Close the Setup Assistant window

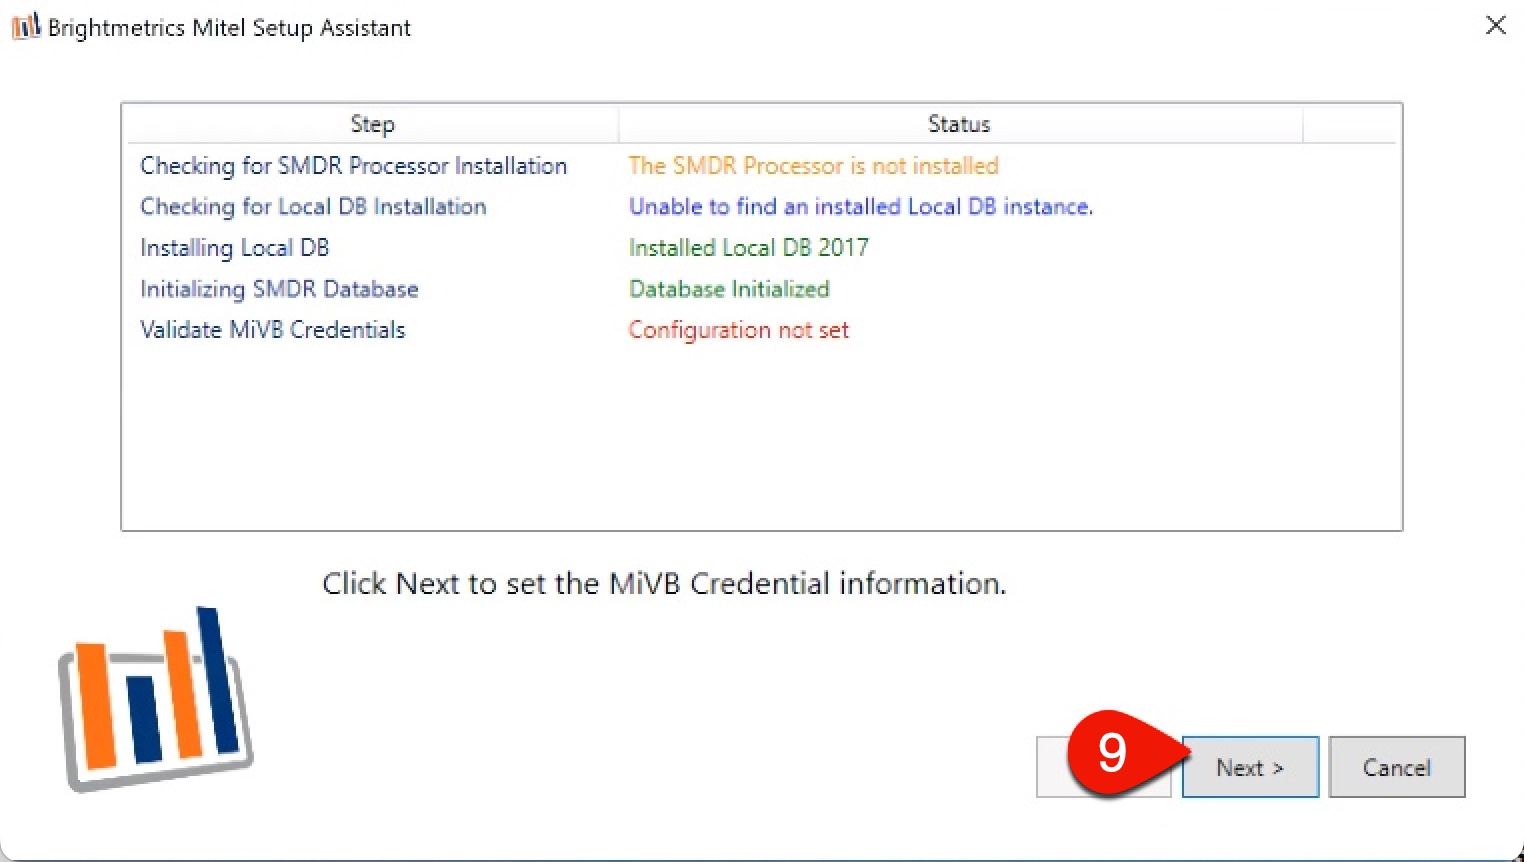point(1495,25)
